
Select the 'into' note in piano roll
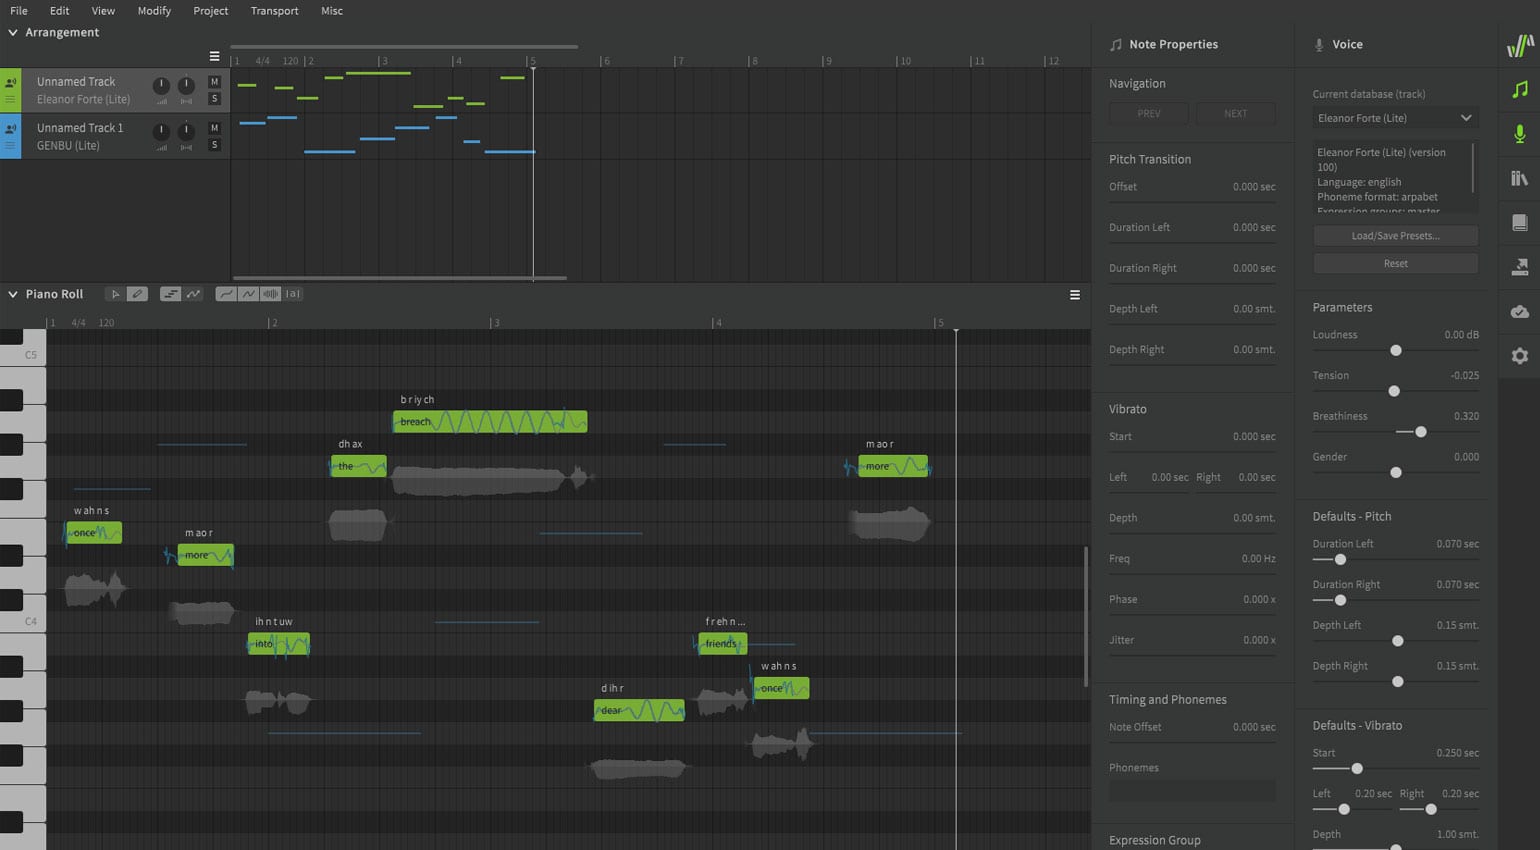coord(279,644)
